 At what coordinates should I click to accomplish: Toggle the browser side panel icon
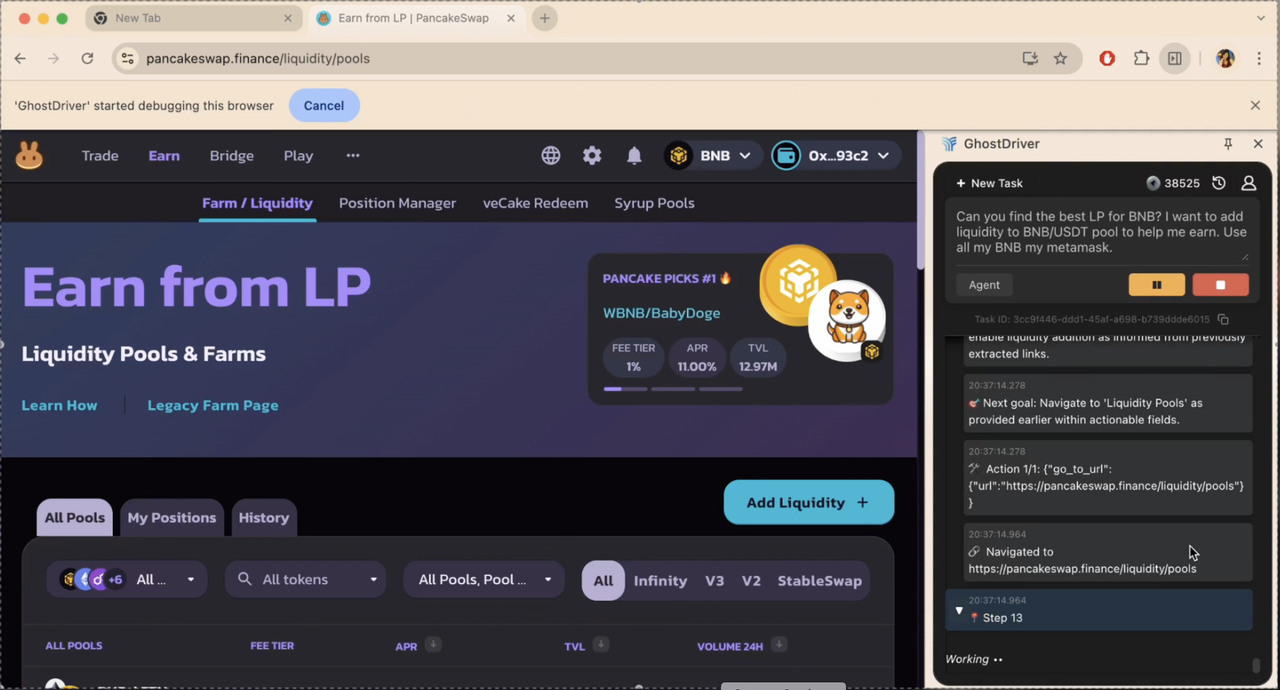[1175, 59]
